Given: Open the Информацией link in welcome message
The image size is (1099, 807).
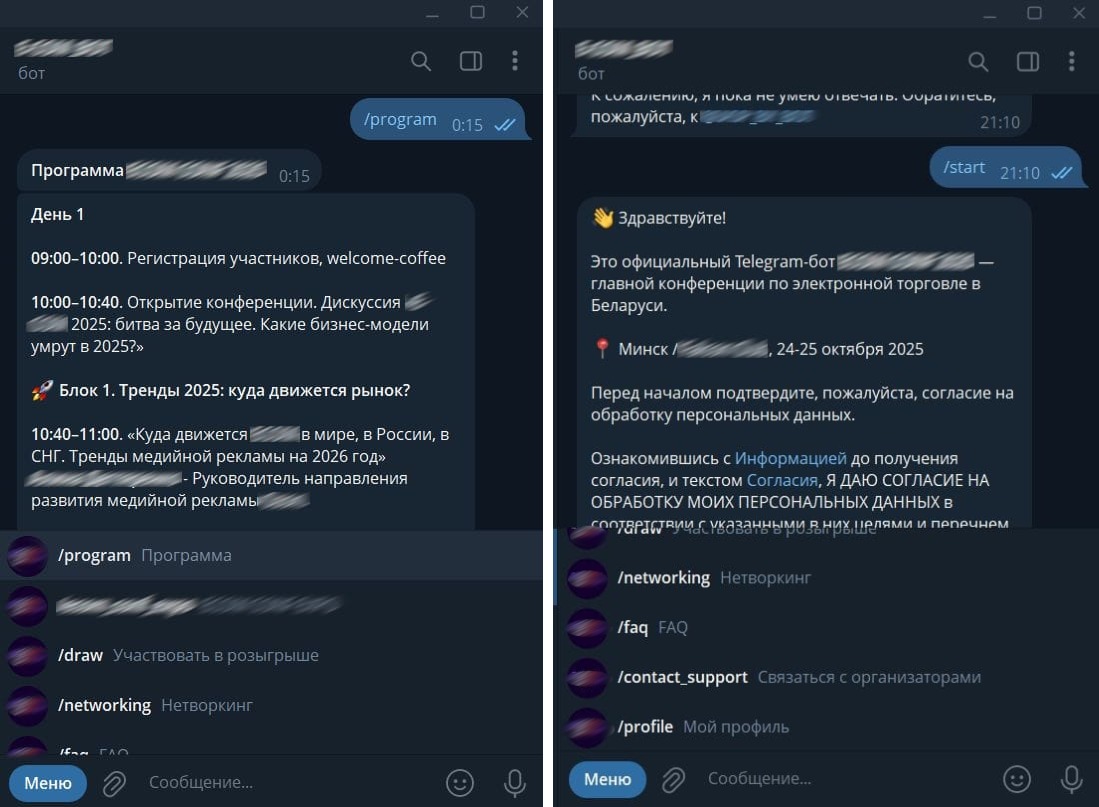Looking at the screenshot, I should (790, 459).
